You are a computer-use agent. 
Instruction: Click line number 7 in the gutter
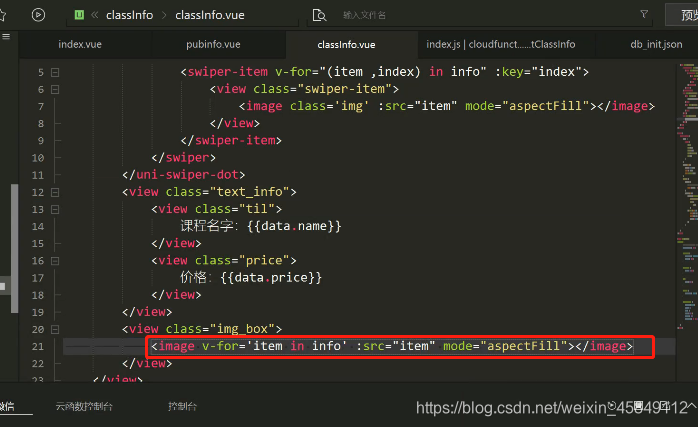(x=41, y=106)
